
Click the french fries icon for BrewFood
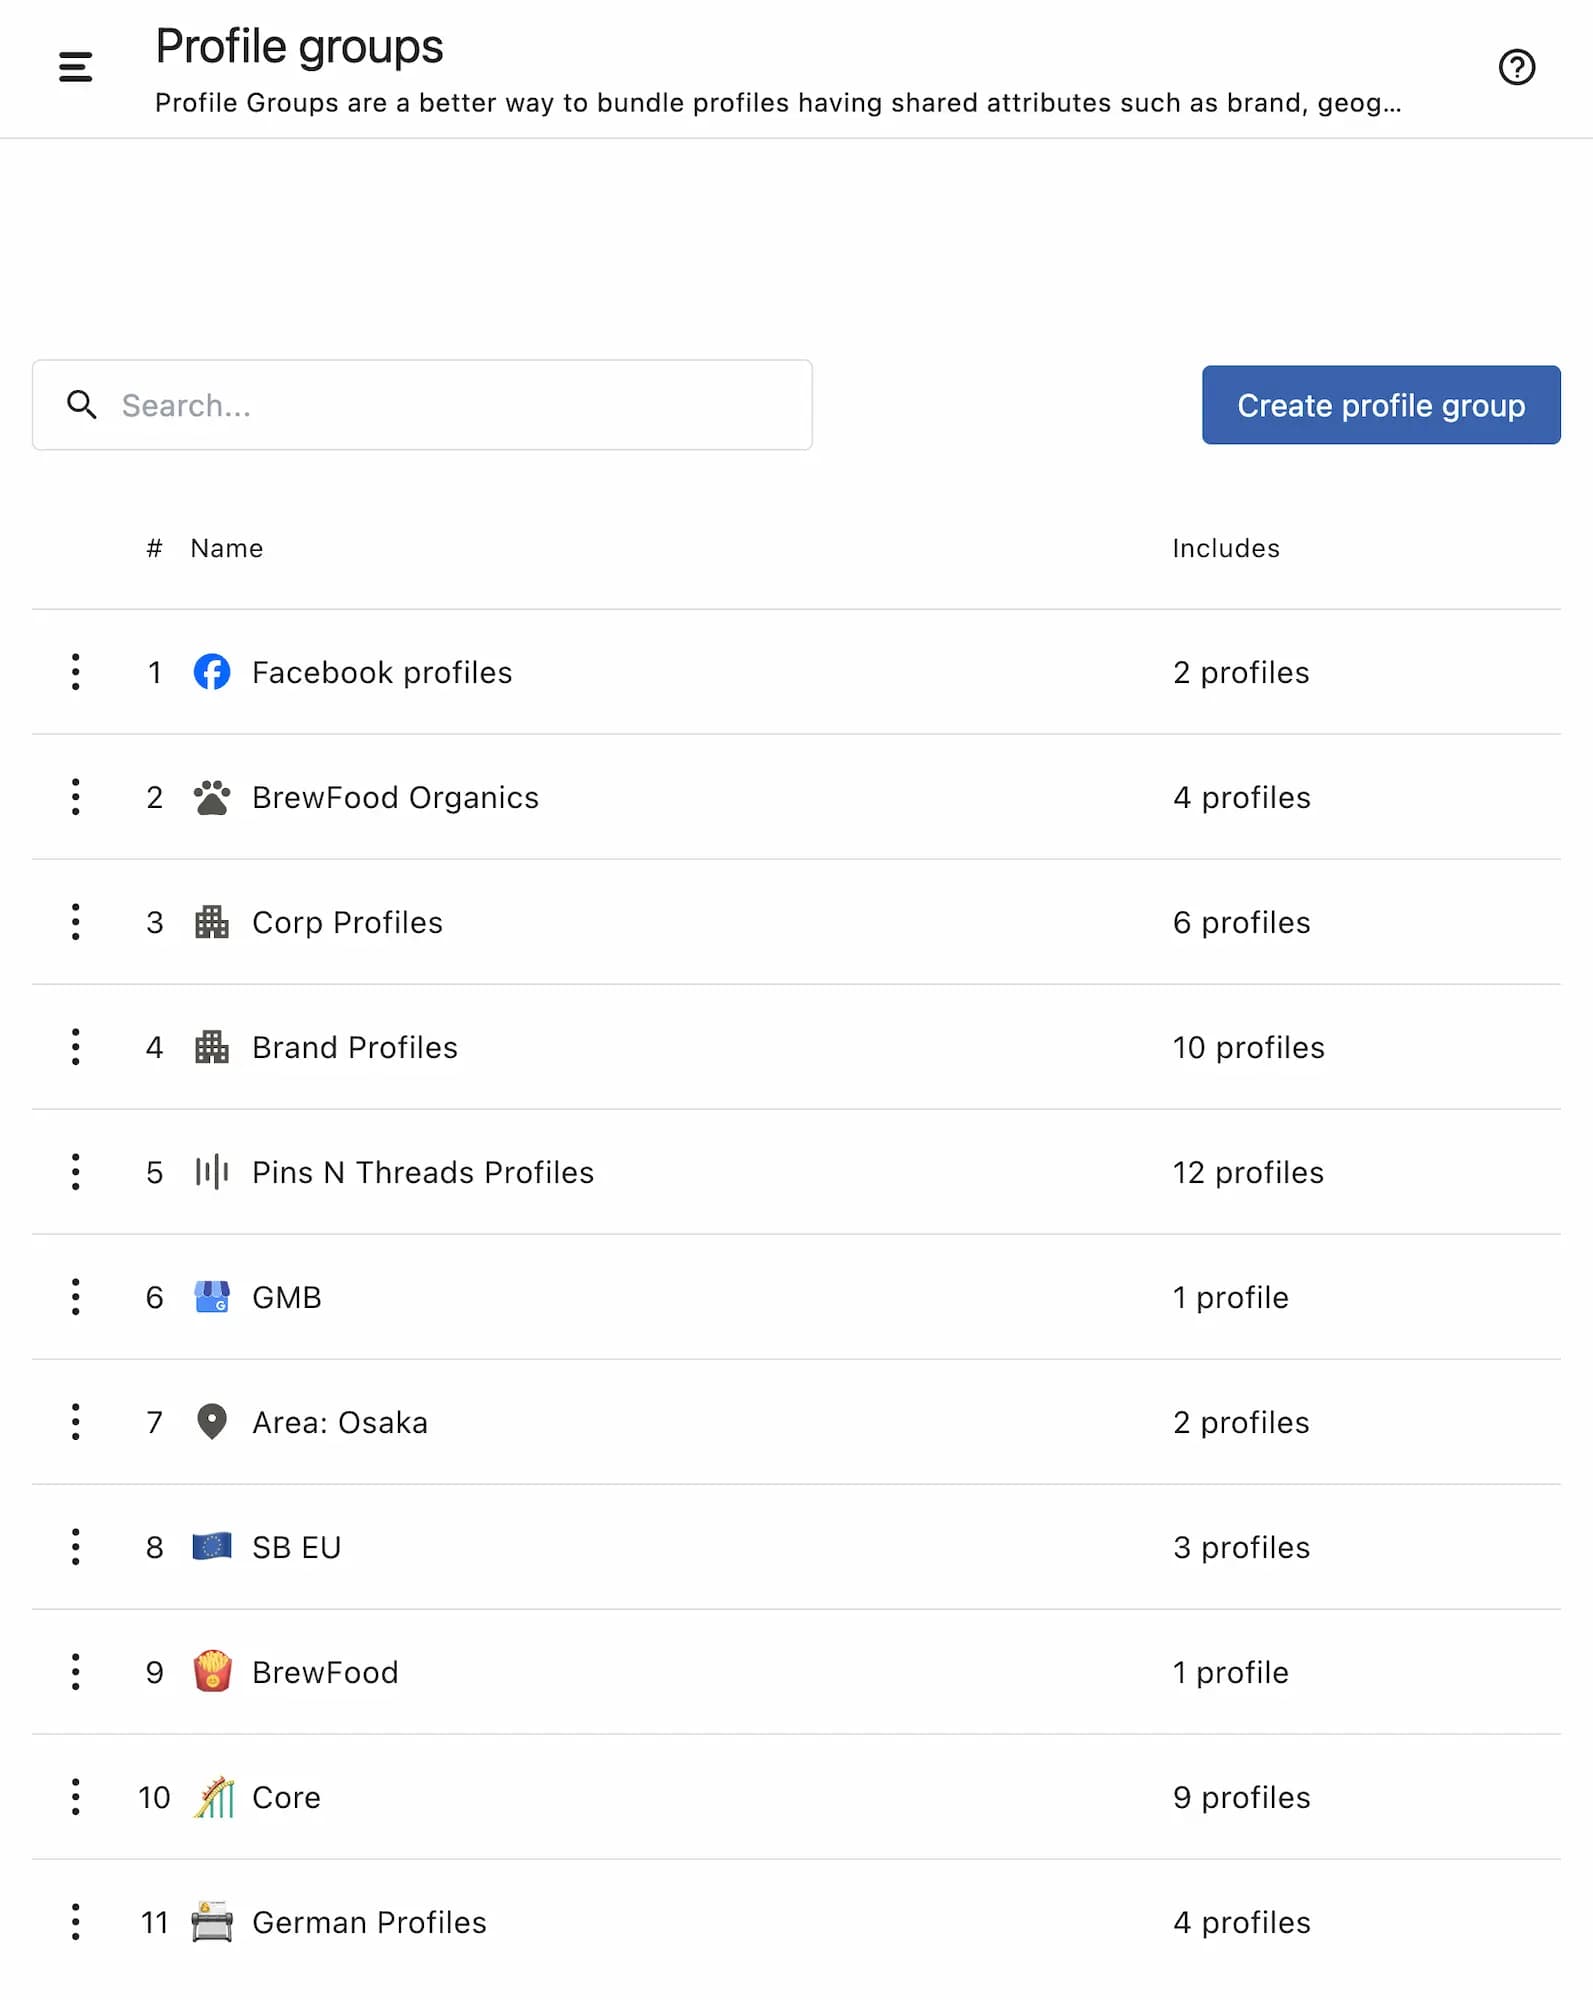click(x=212, y=1671)
